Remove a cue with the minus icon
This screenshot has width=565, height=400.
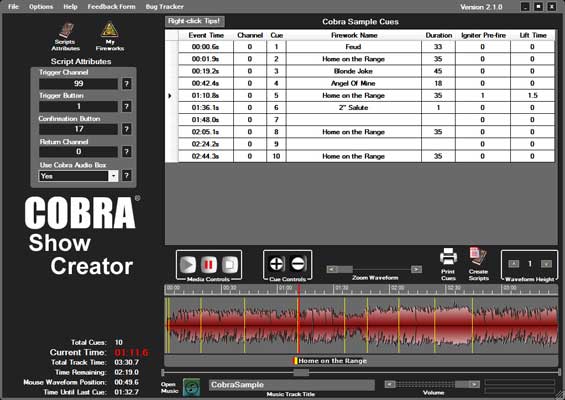point(298,264)
